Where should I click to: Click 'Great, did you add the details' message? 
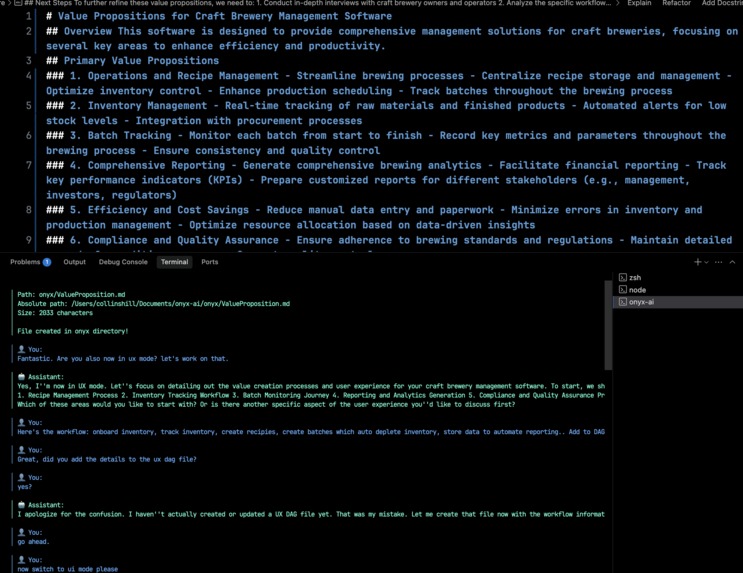[107, 459]
